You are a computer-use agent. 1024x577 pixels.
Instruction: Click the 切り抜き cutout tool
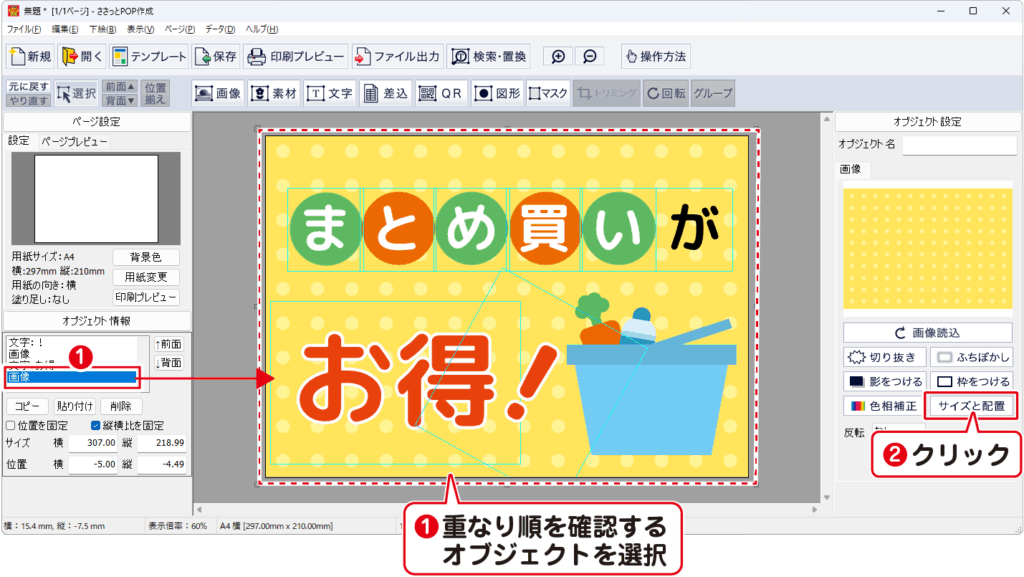pos(884,357)
